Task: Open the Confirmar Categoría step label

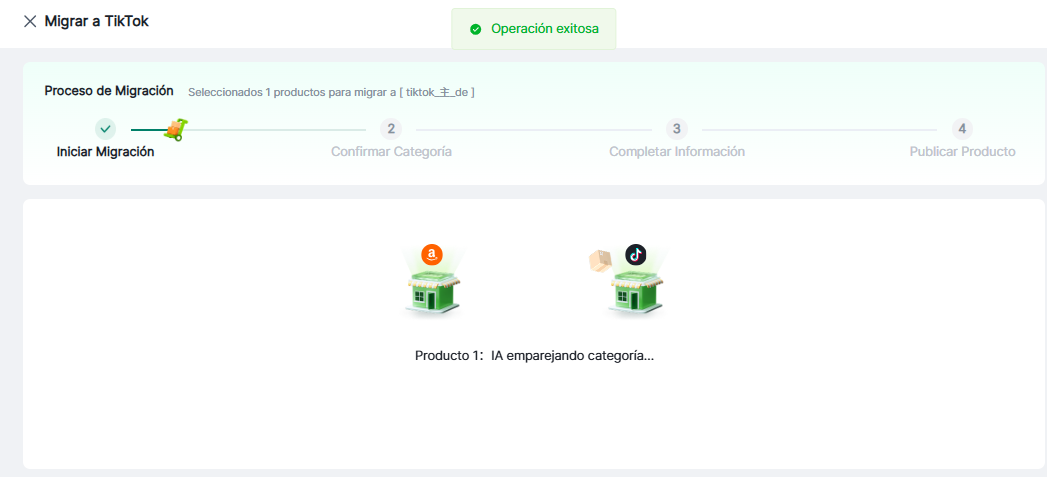Action: [x=391, y=152]
